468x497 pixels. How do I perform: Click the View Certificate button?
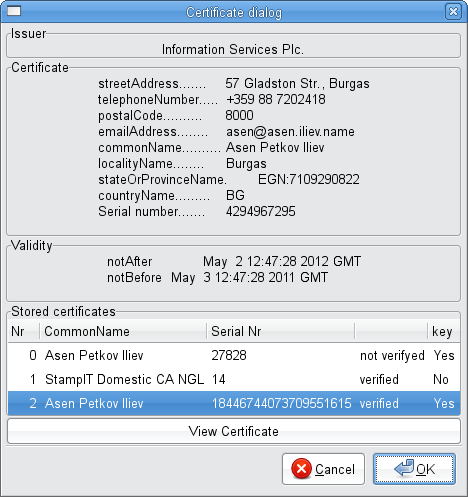[234, 431]
